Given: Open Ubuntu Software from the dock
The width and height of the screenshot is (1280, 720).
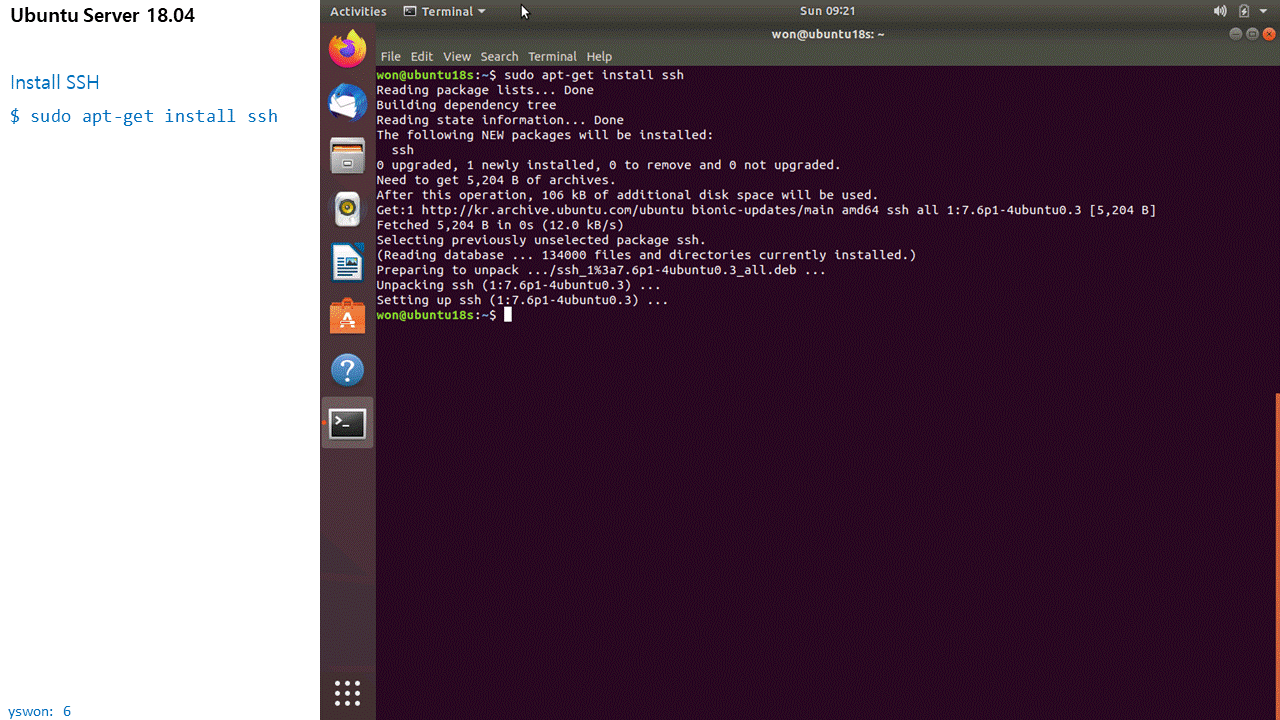Looking at the screenshot, I should click(x=347, y=316).
